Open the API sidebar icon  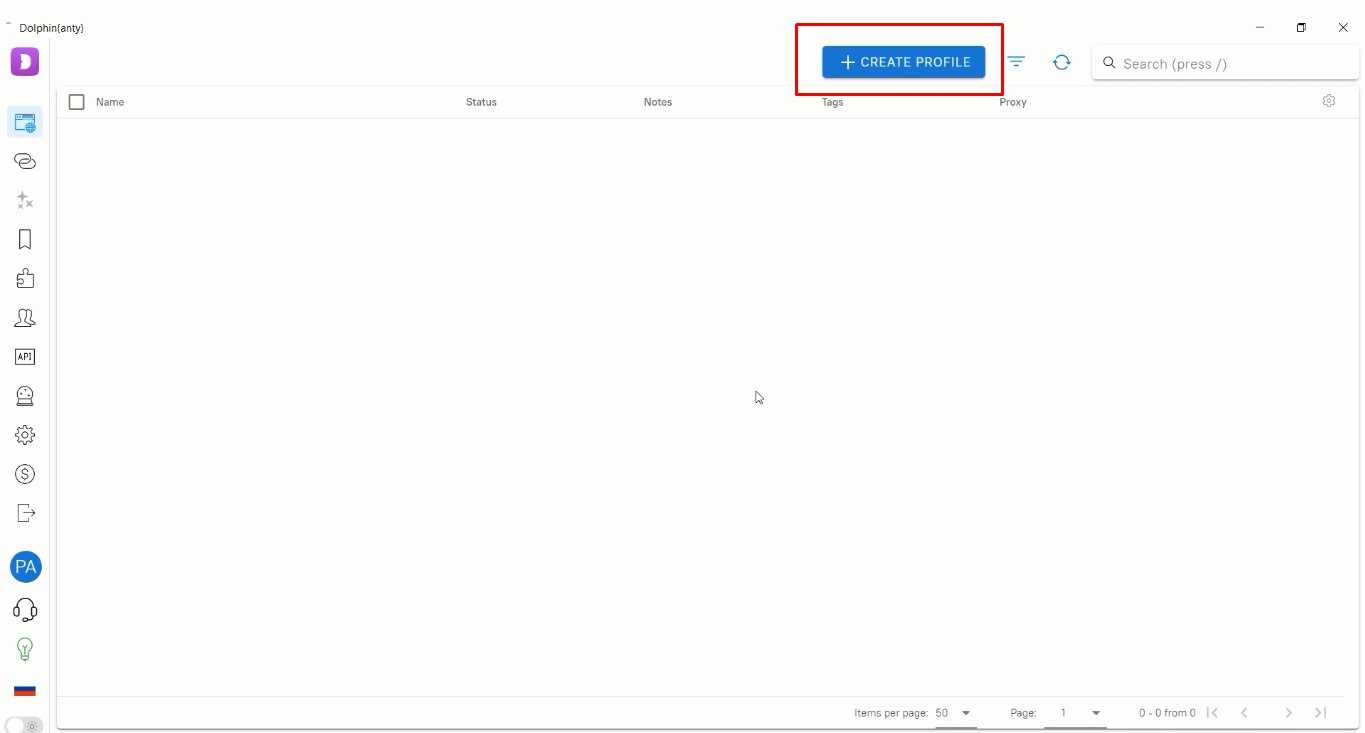click(x=25, y=357)
